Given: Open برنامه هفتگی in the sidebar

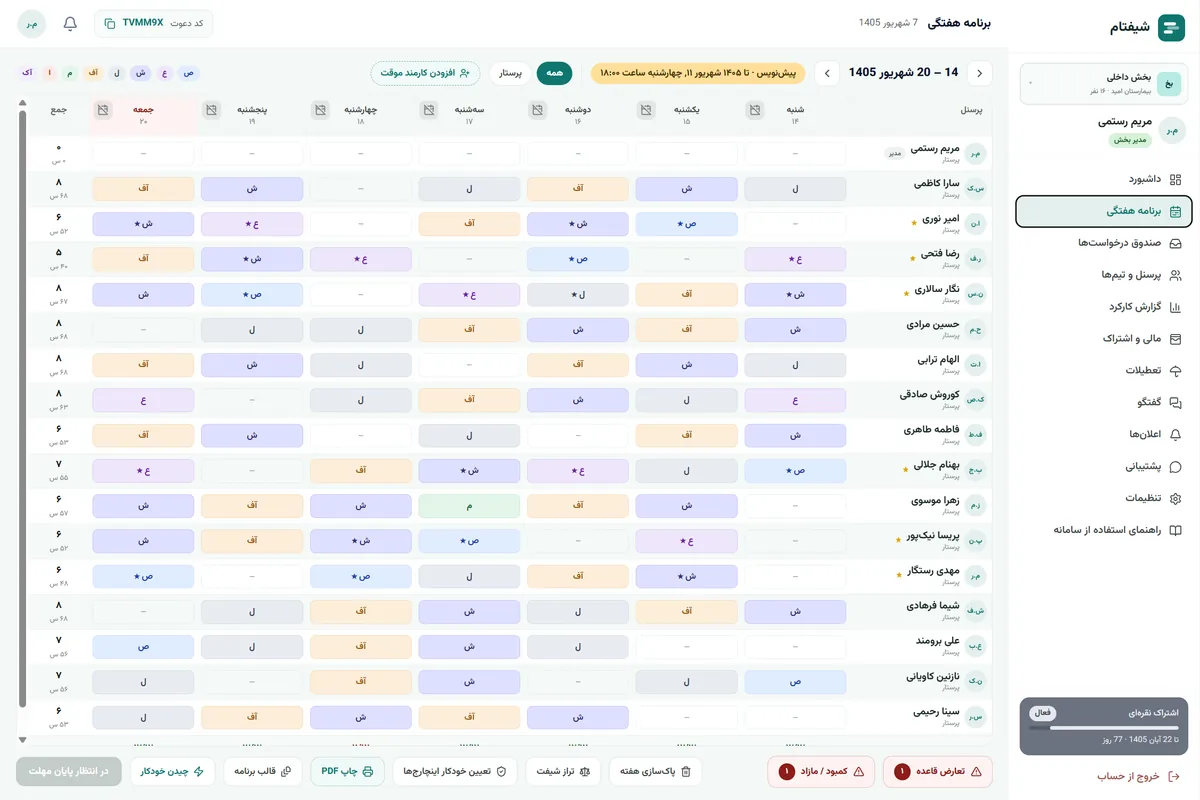Looking at the screenshot, I should tap(1104, 211).
